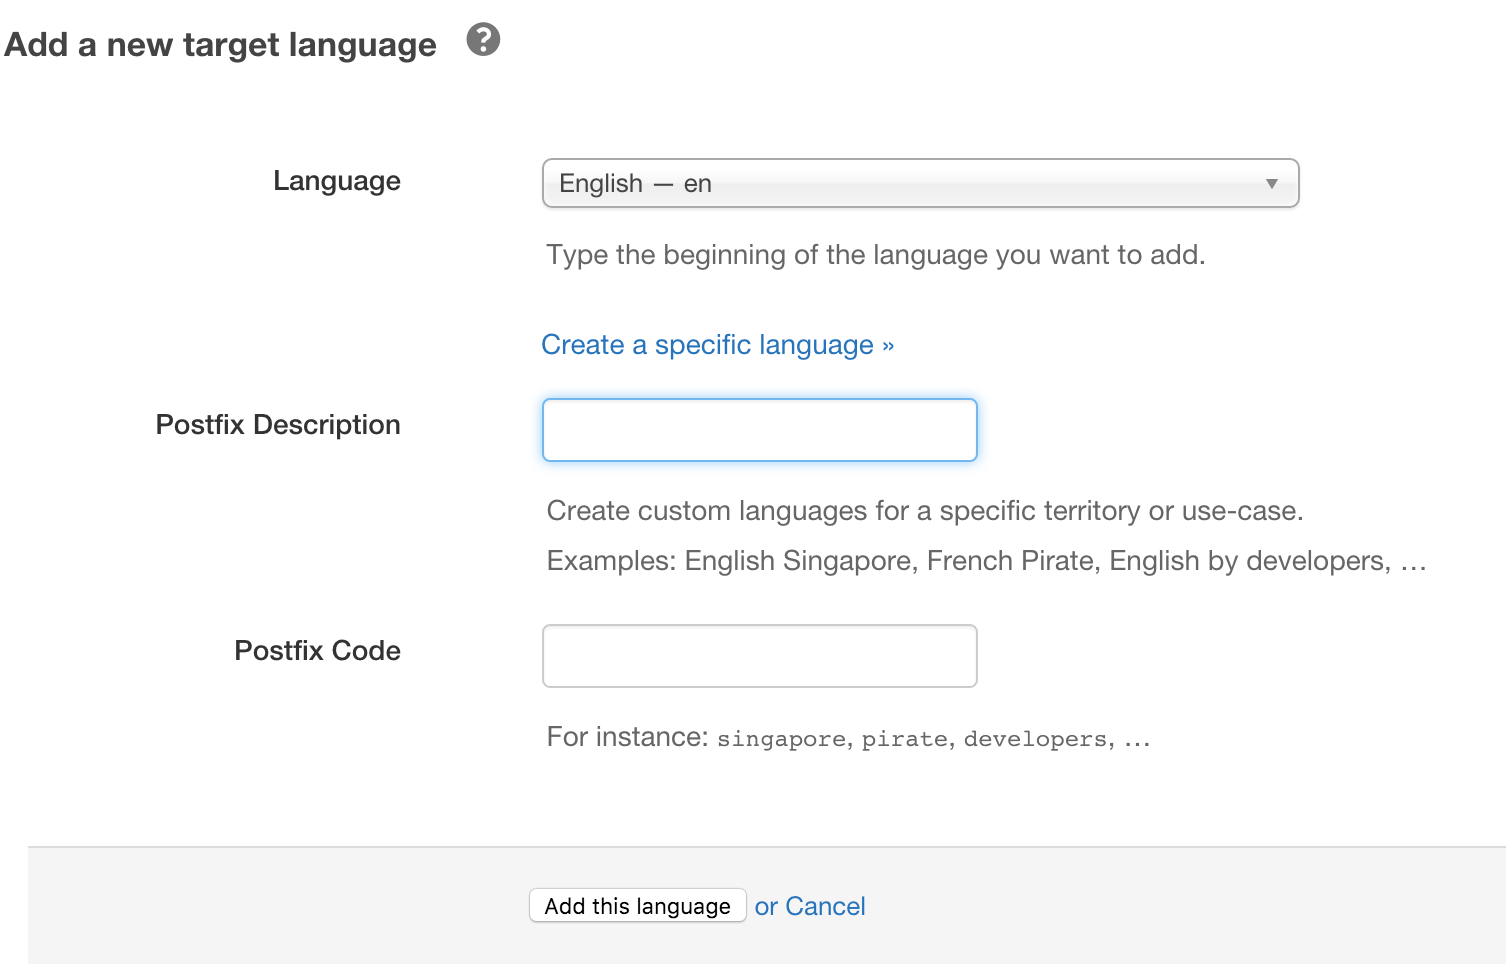Click the hint text Type the beginning of the language
1506x980 pixels.
(x=876, y=255)
